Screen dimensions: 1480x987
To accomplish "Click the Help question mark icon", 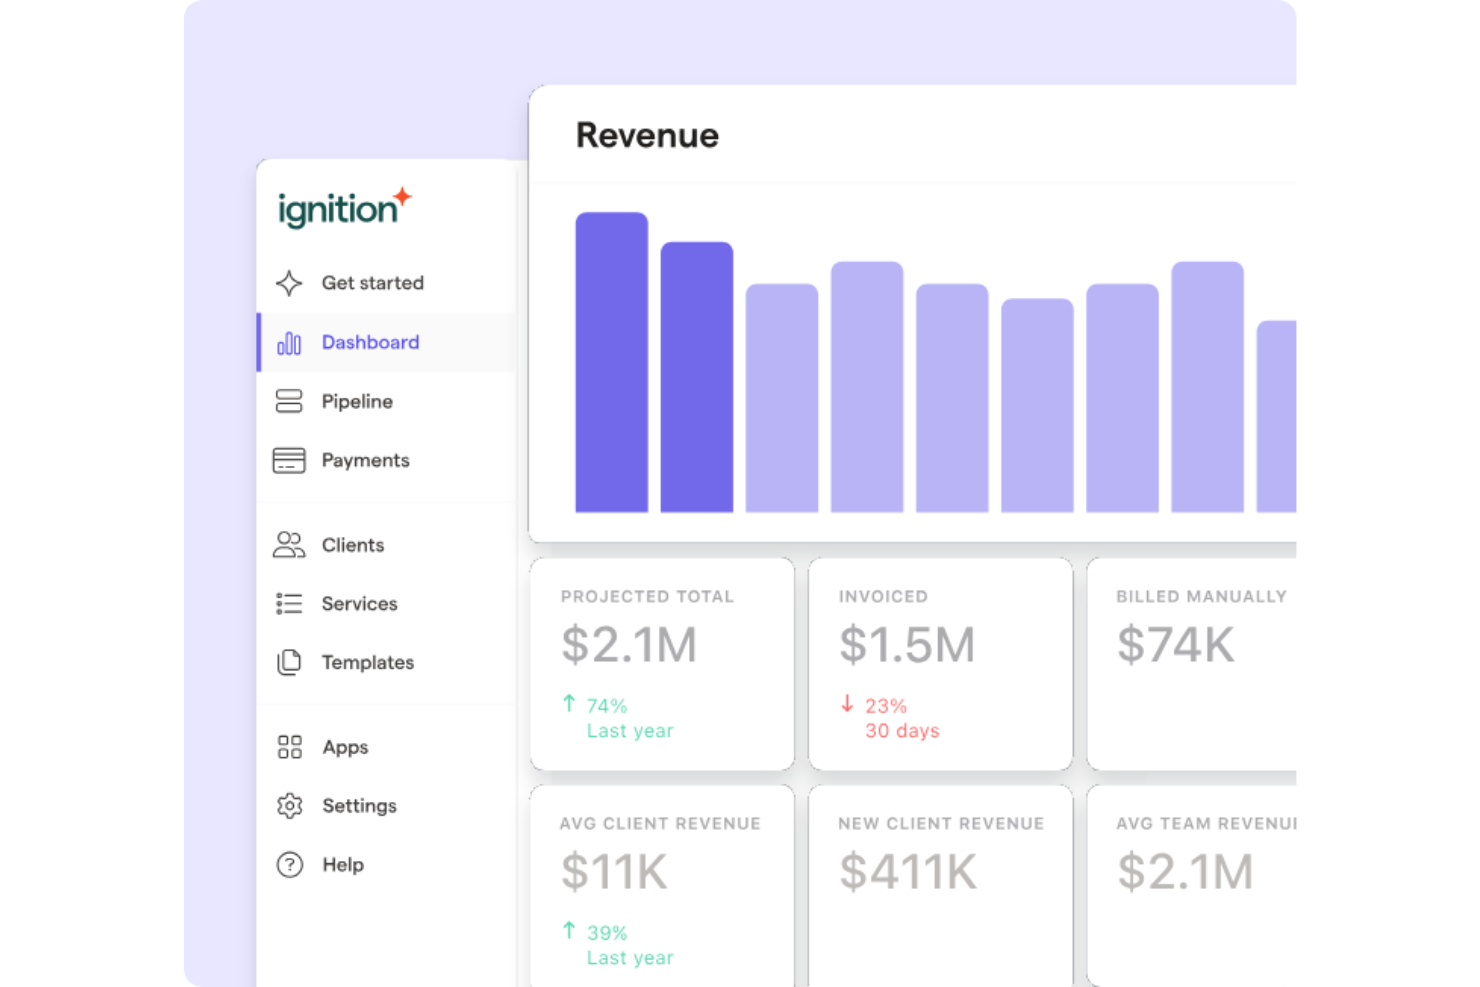I will [288, 865].
